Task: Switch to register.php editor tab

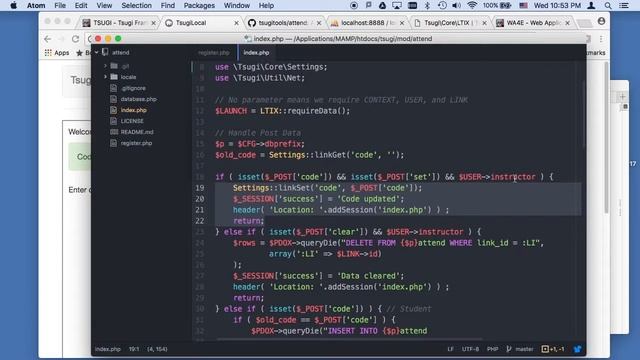Action: pyautogui.click(x=213, y=53)
